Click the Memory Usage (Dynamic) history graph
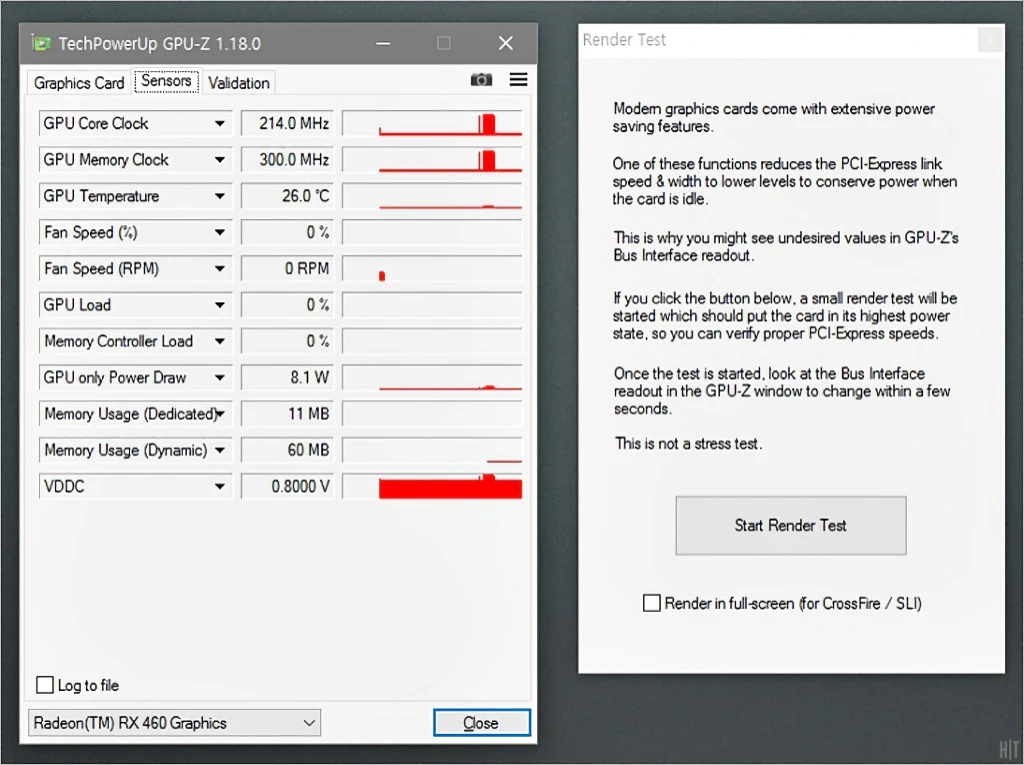Screen dimensions: 1024x765 [x=432, y=450]
